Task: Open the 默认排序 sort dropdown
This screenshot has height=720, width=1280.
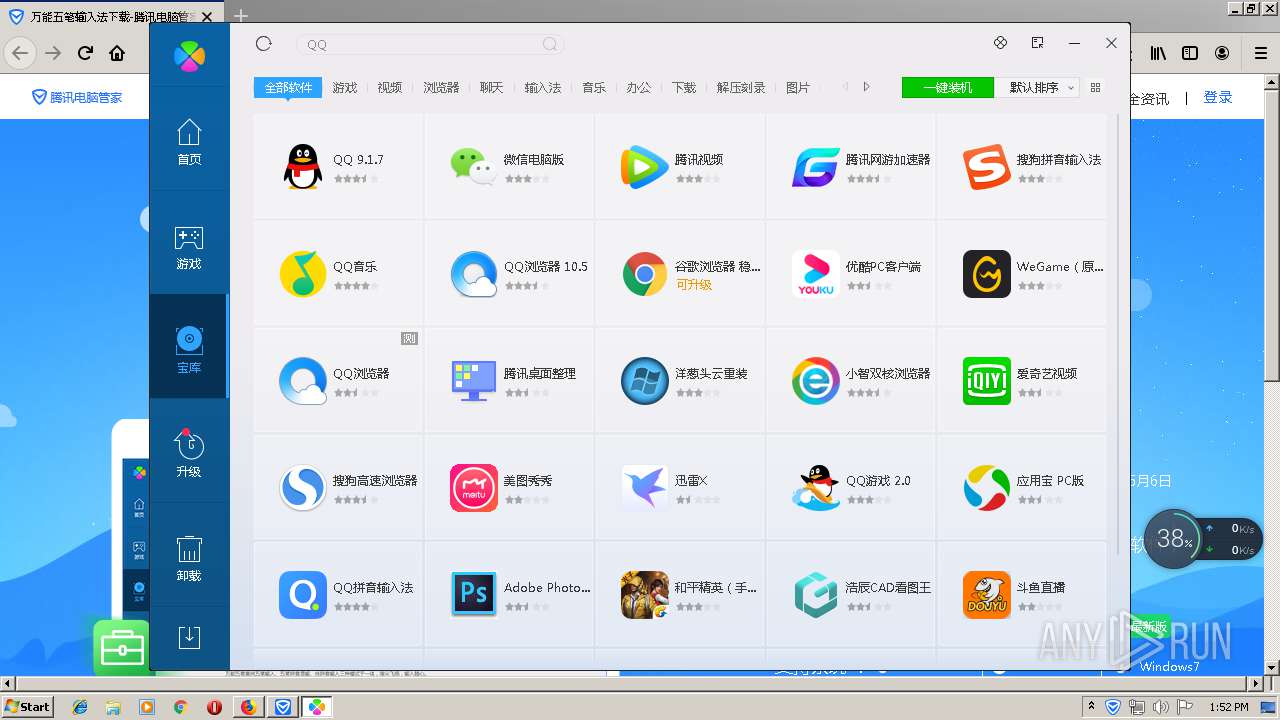Action: coord(1039,88)
